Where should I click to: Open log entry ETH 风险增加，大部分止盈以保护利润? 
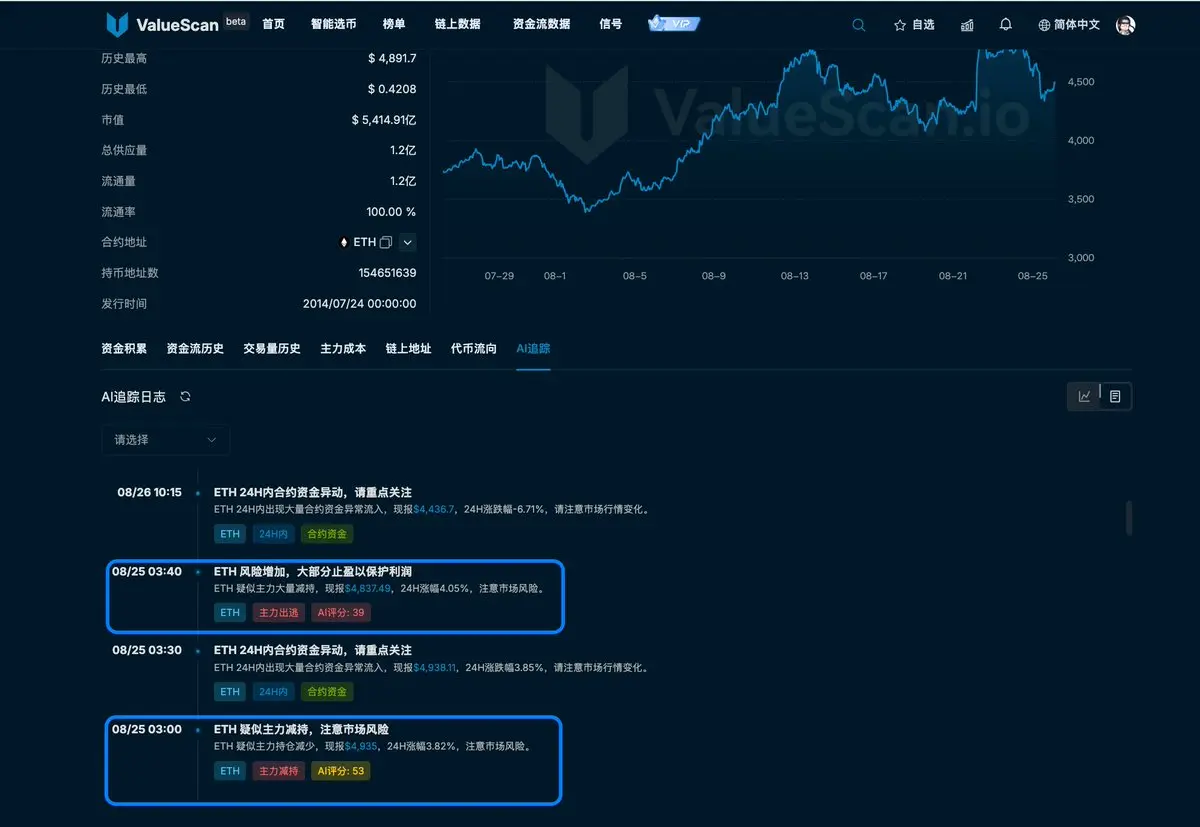(x=313, y=571)
